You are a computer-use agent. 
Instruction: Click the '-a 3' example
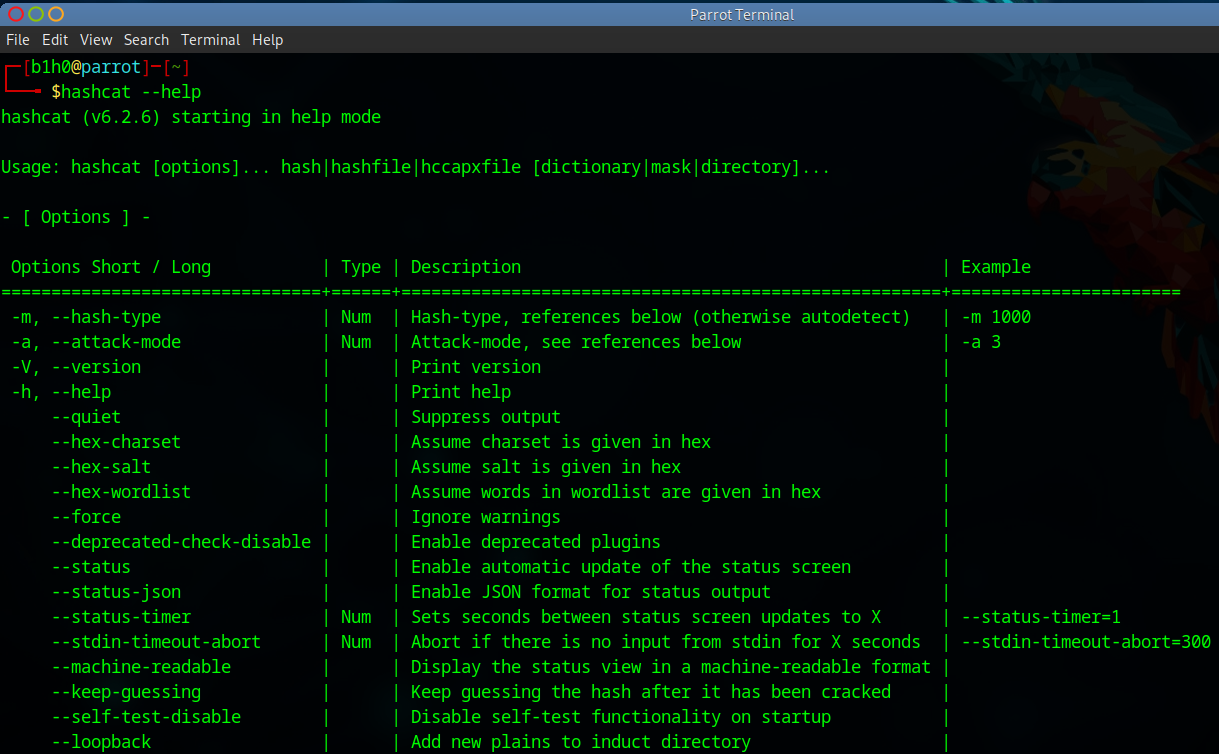click(x=981, y=342)
